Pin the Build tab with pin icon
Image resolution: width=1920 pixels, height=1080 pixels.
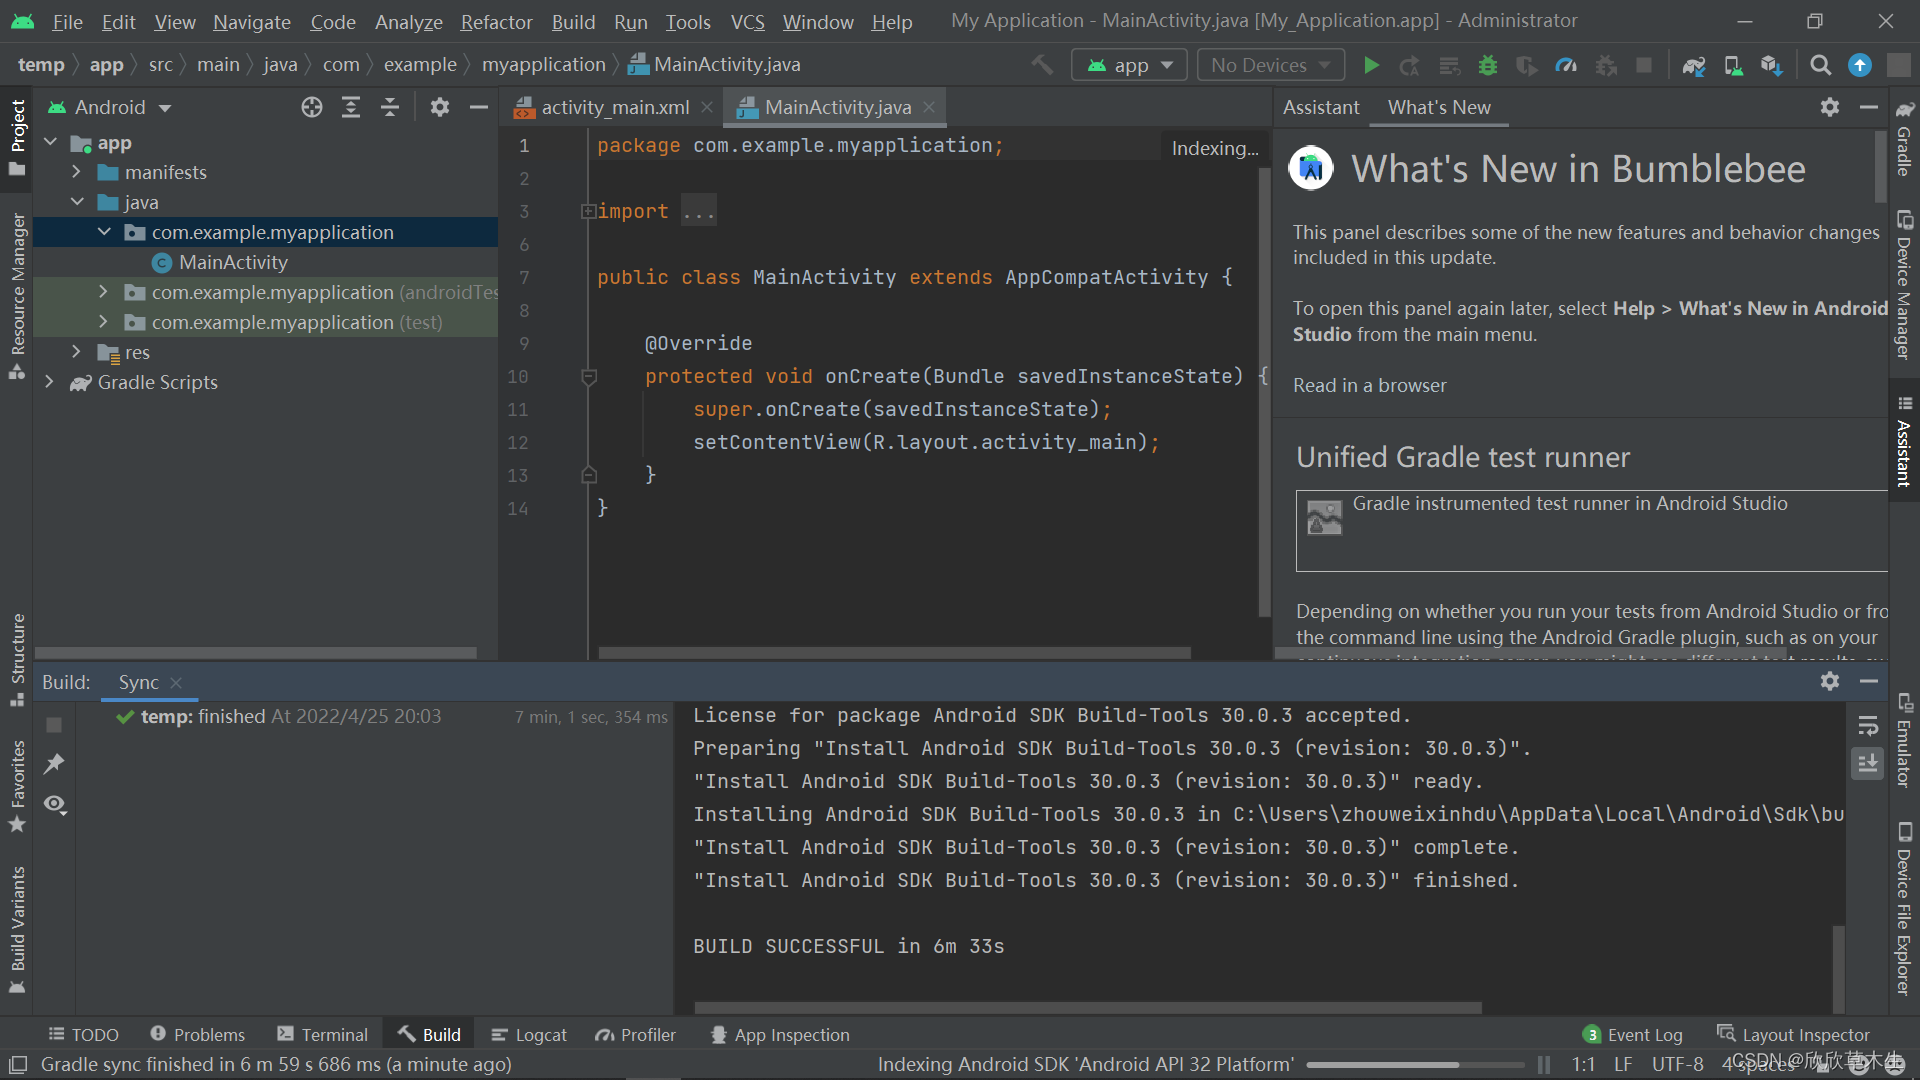54,764
